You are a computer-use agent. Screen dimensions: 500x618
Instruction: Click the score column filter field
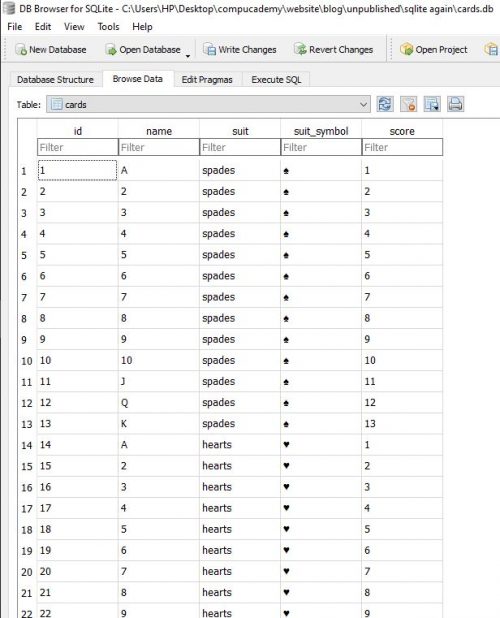(402, 147)
